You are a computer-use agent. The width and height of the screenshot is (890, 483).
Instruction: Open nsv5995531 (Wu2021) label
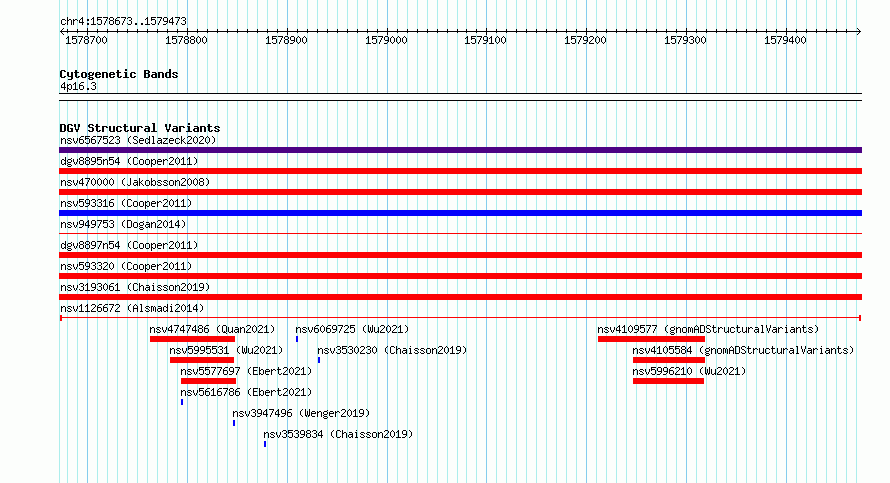coord(226,350)
